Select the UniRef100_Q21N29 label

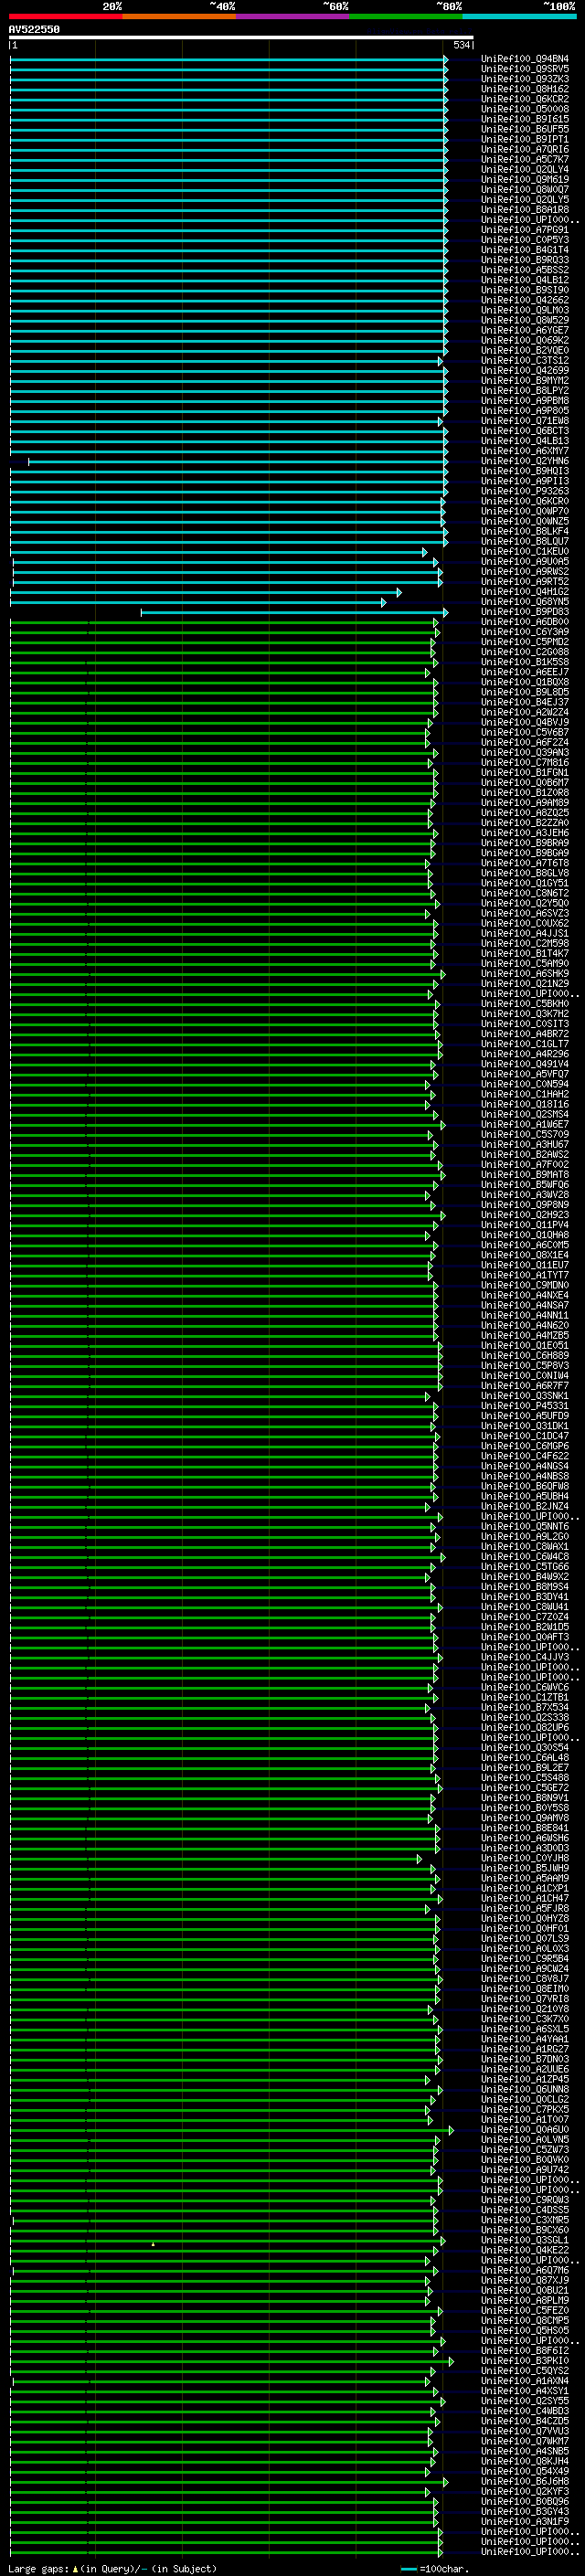(x=525, y=984)
